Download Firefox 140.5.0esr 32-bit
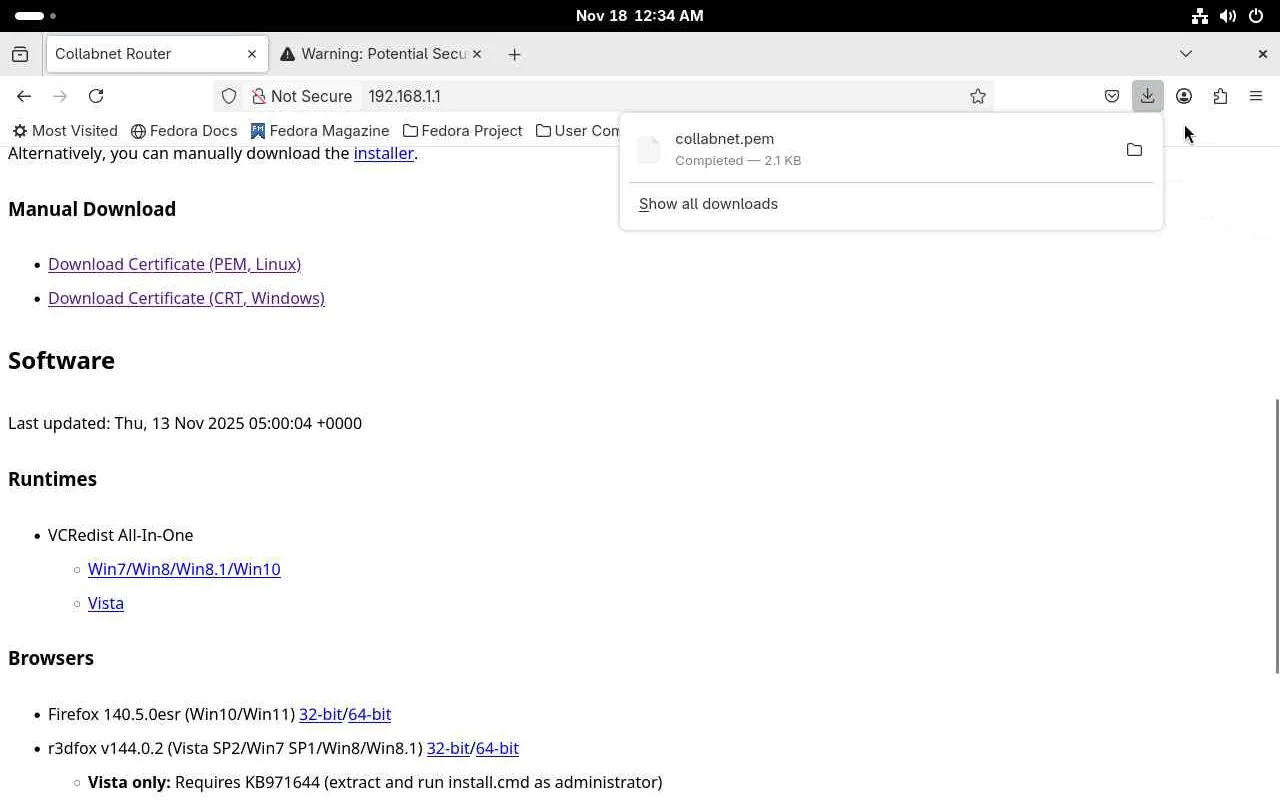The height and width of the screenshot is (800, 1280). (320, 714)
